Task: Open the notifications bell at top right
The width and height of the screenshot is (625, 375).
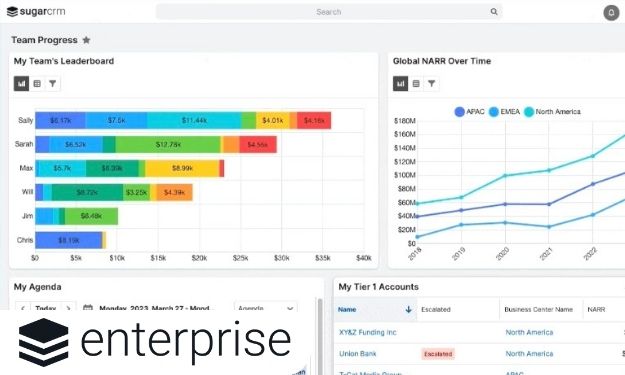Action: 611,12
